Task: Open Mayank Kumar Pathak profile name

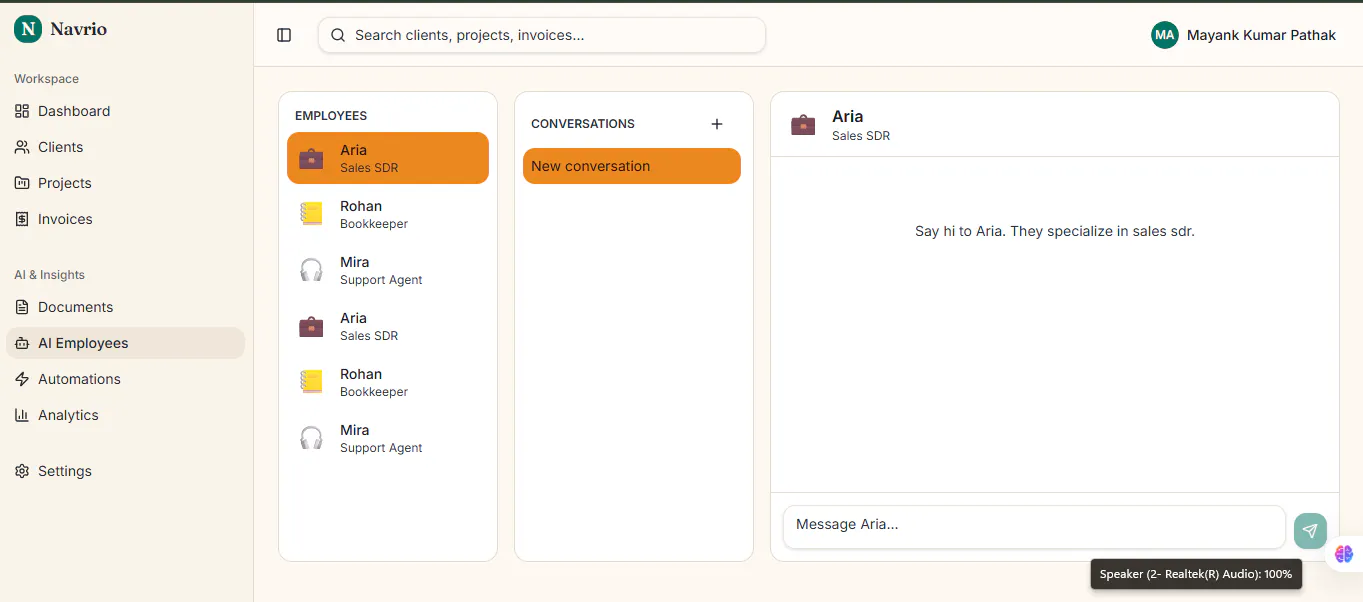Action: click(1261, 35)
